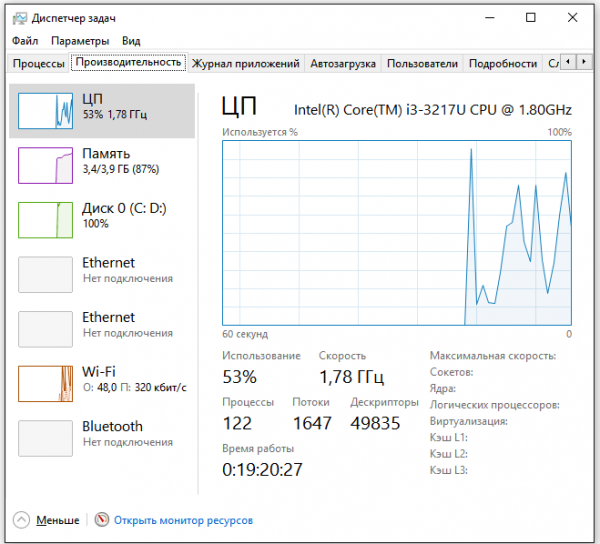The image size is (600, 544).
Task: Switch to the Процессы tab
Action: click(39, 64)
